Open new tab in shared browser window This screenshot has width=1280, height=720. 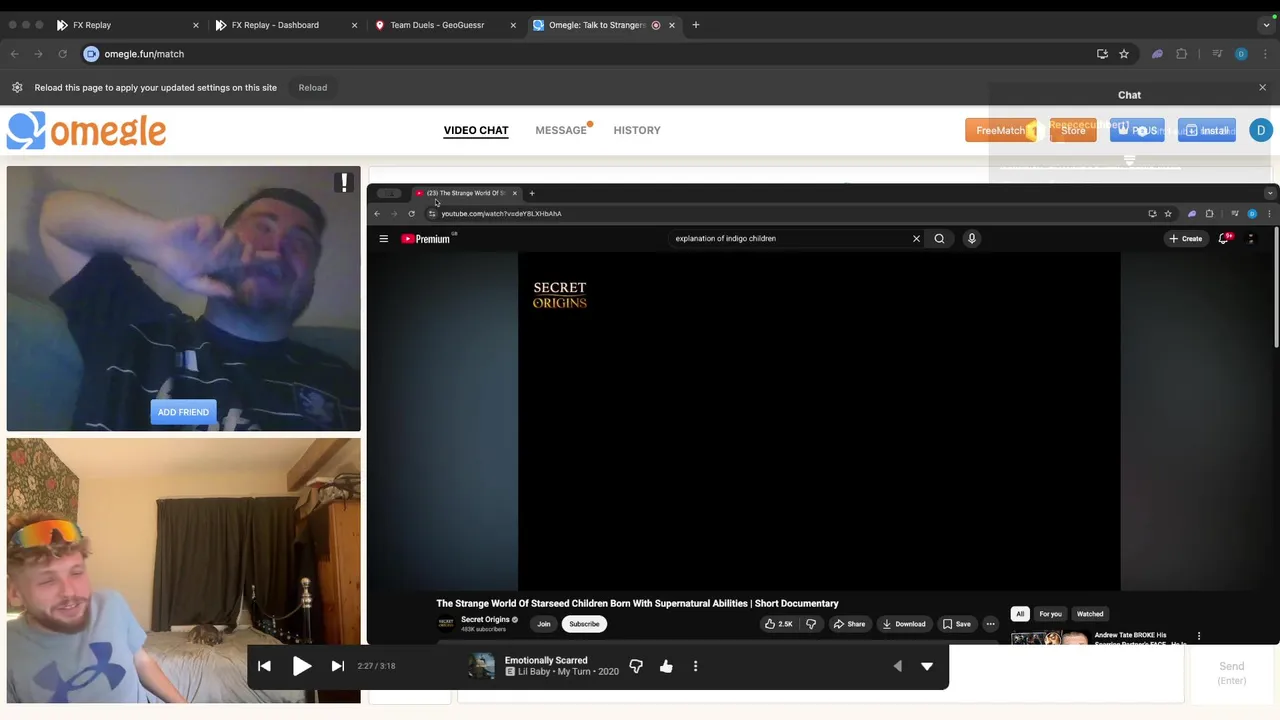(532, 193)
